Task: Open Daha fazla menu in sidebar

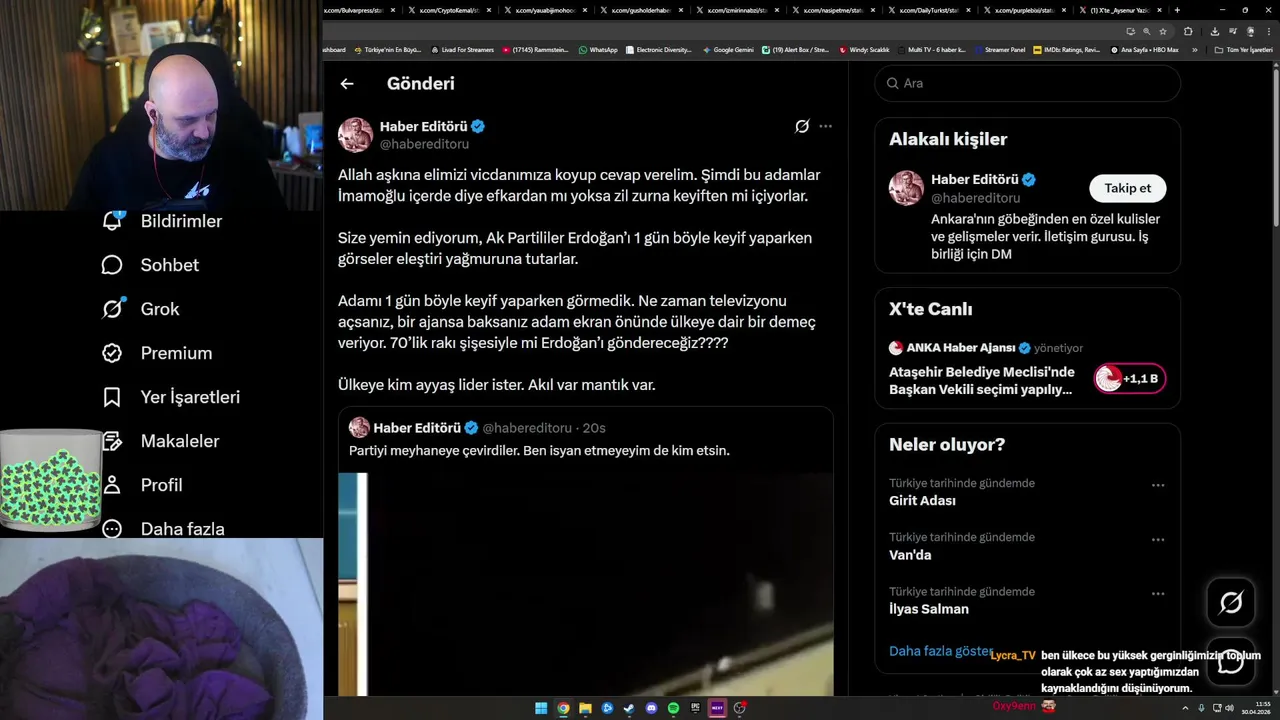Action: [x=163, y=529]
